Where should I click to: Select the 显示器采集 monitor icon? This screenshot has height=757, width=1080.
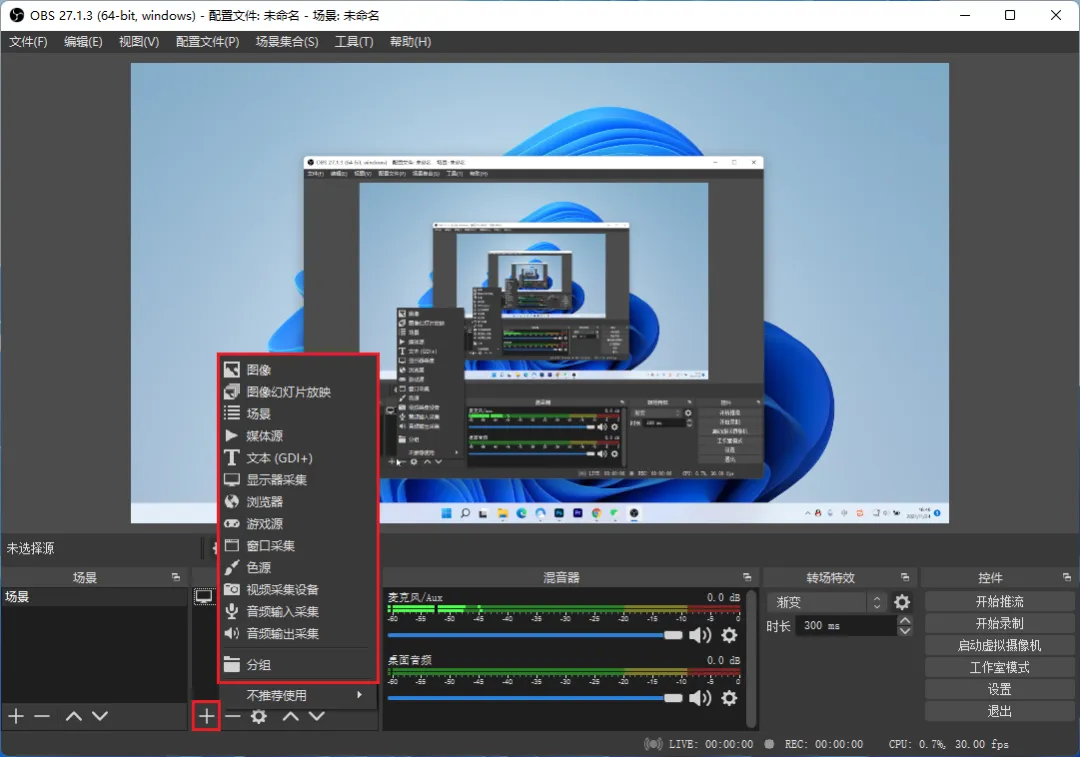[232, 479]
